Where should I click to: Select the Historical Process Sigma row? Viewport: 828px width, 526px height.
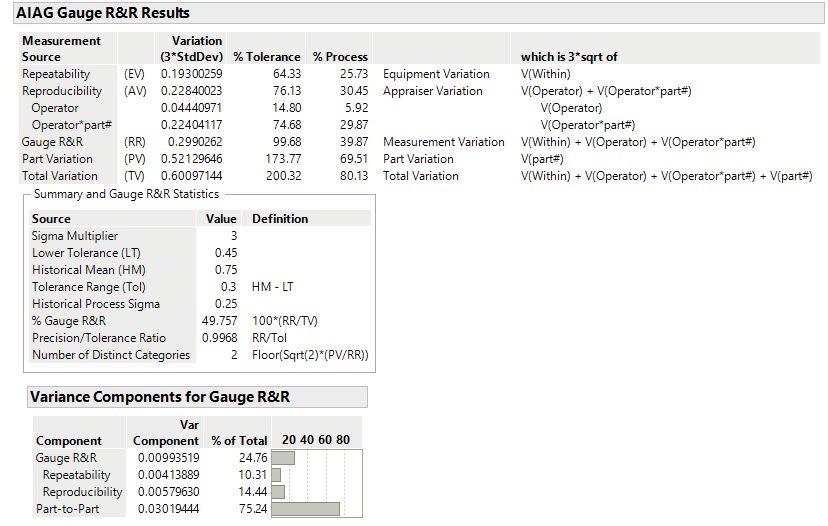click(x=200, y=303)
